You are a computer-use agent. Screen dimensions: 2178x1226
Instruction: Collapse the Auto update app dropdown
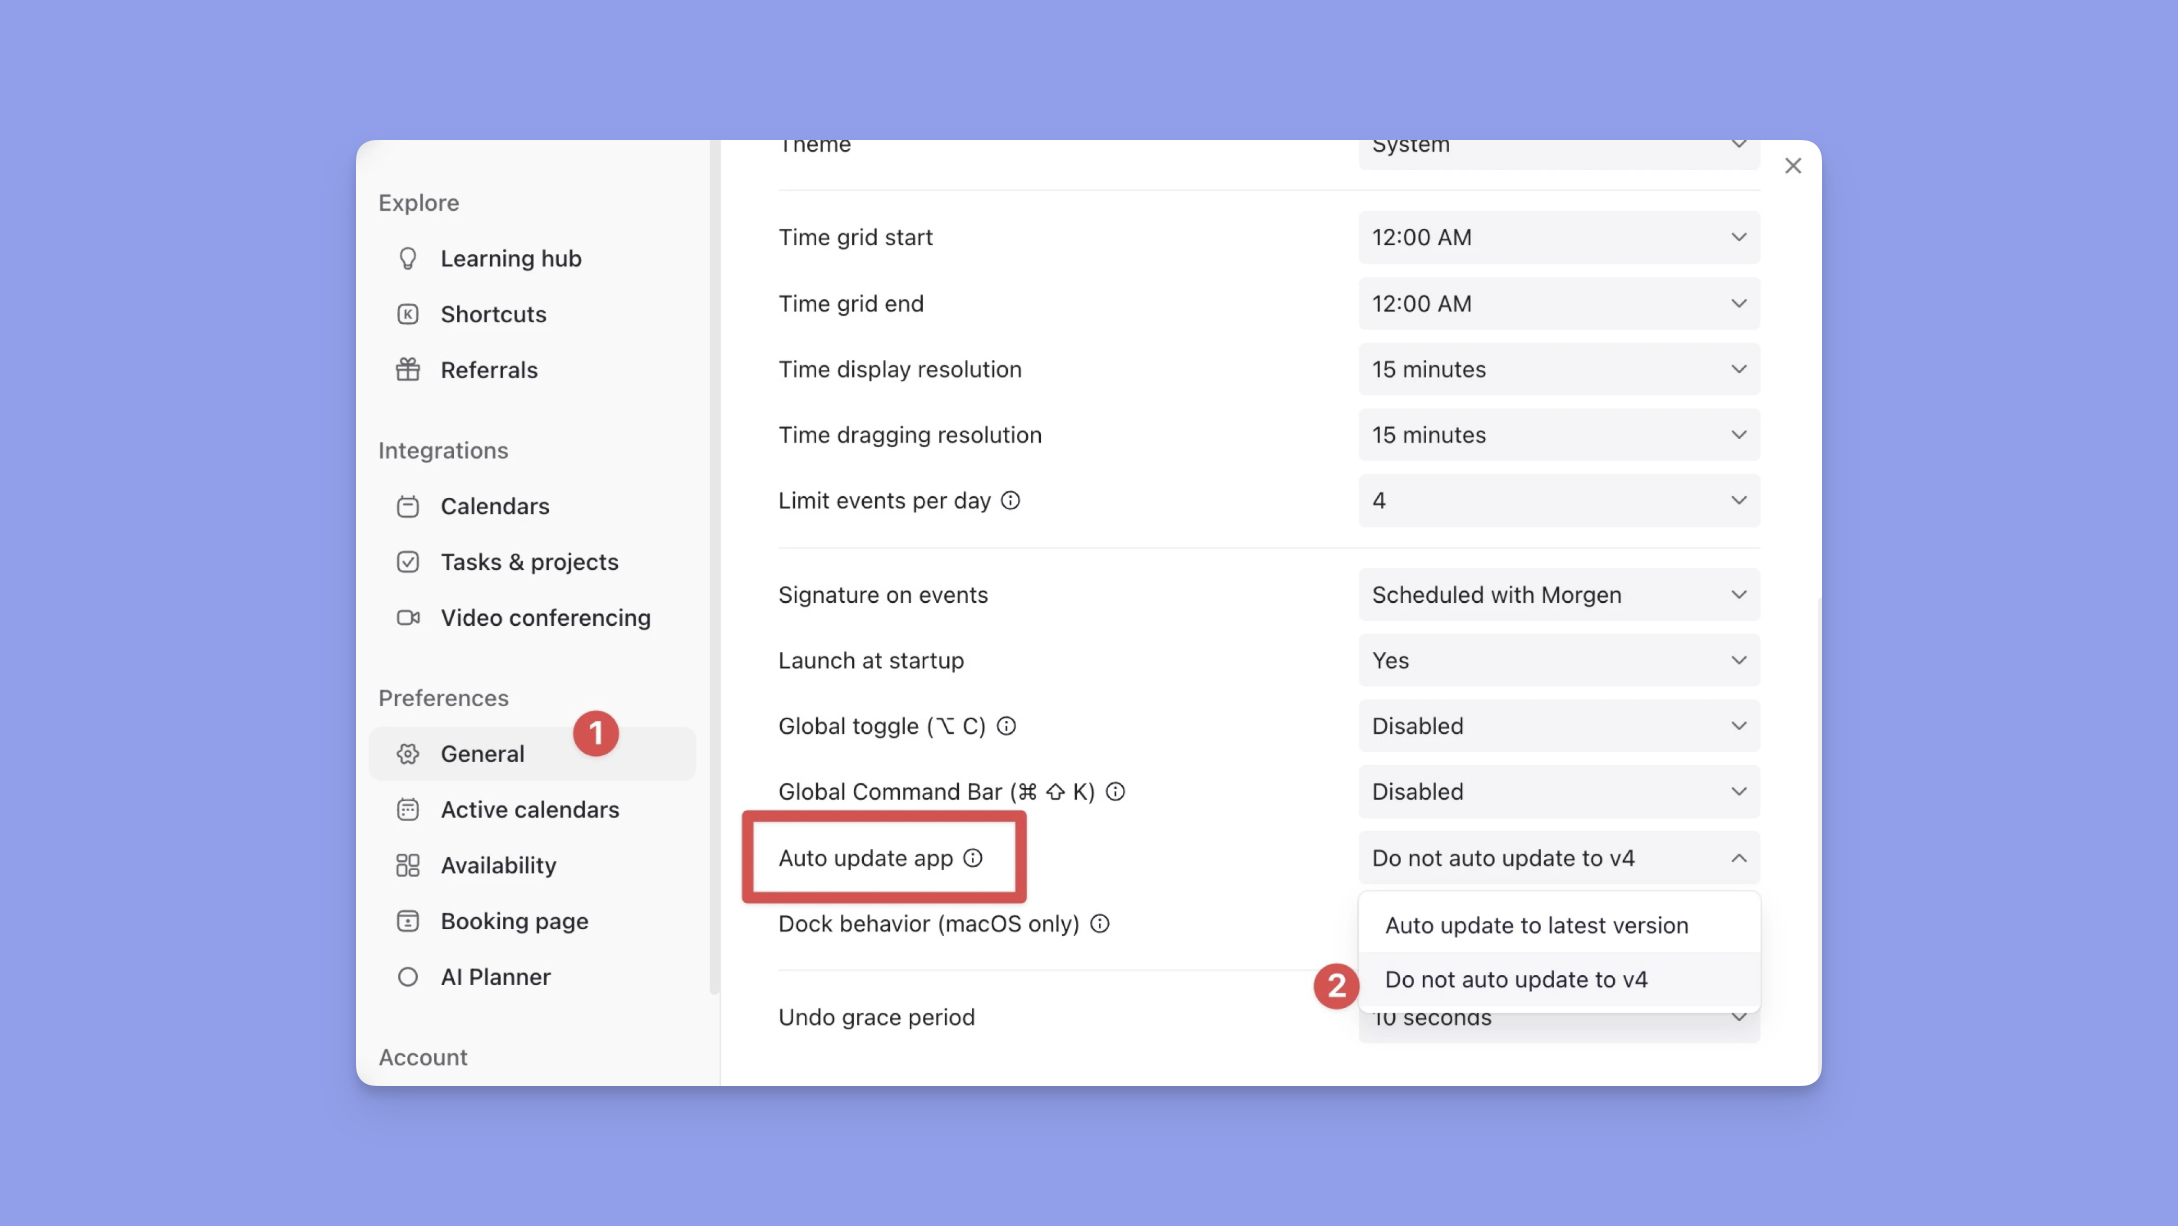point(1558,858)
